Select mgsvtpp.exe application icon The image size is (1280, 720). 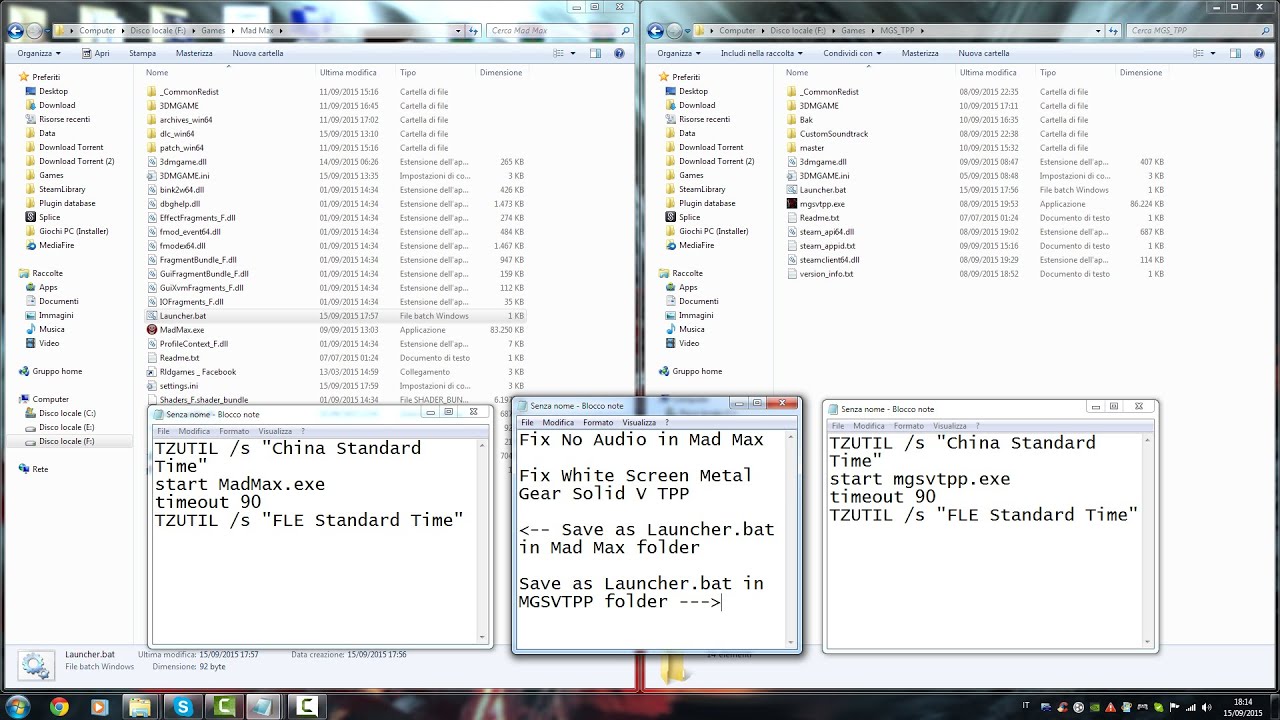792,204
